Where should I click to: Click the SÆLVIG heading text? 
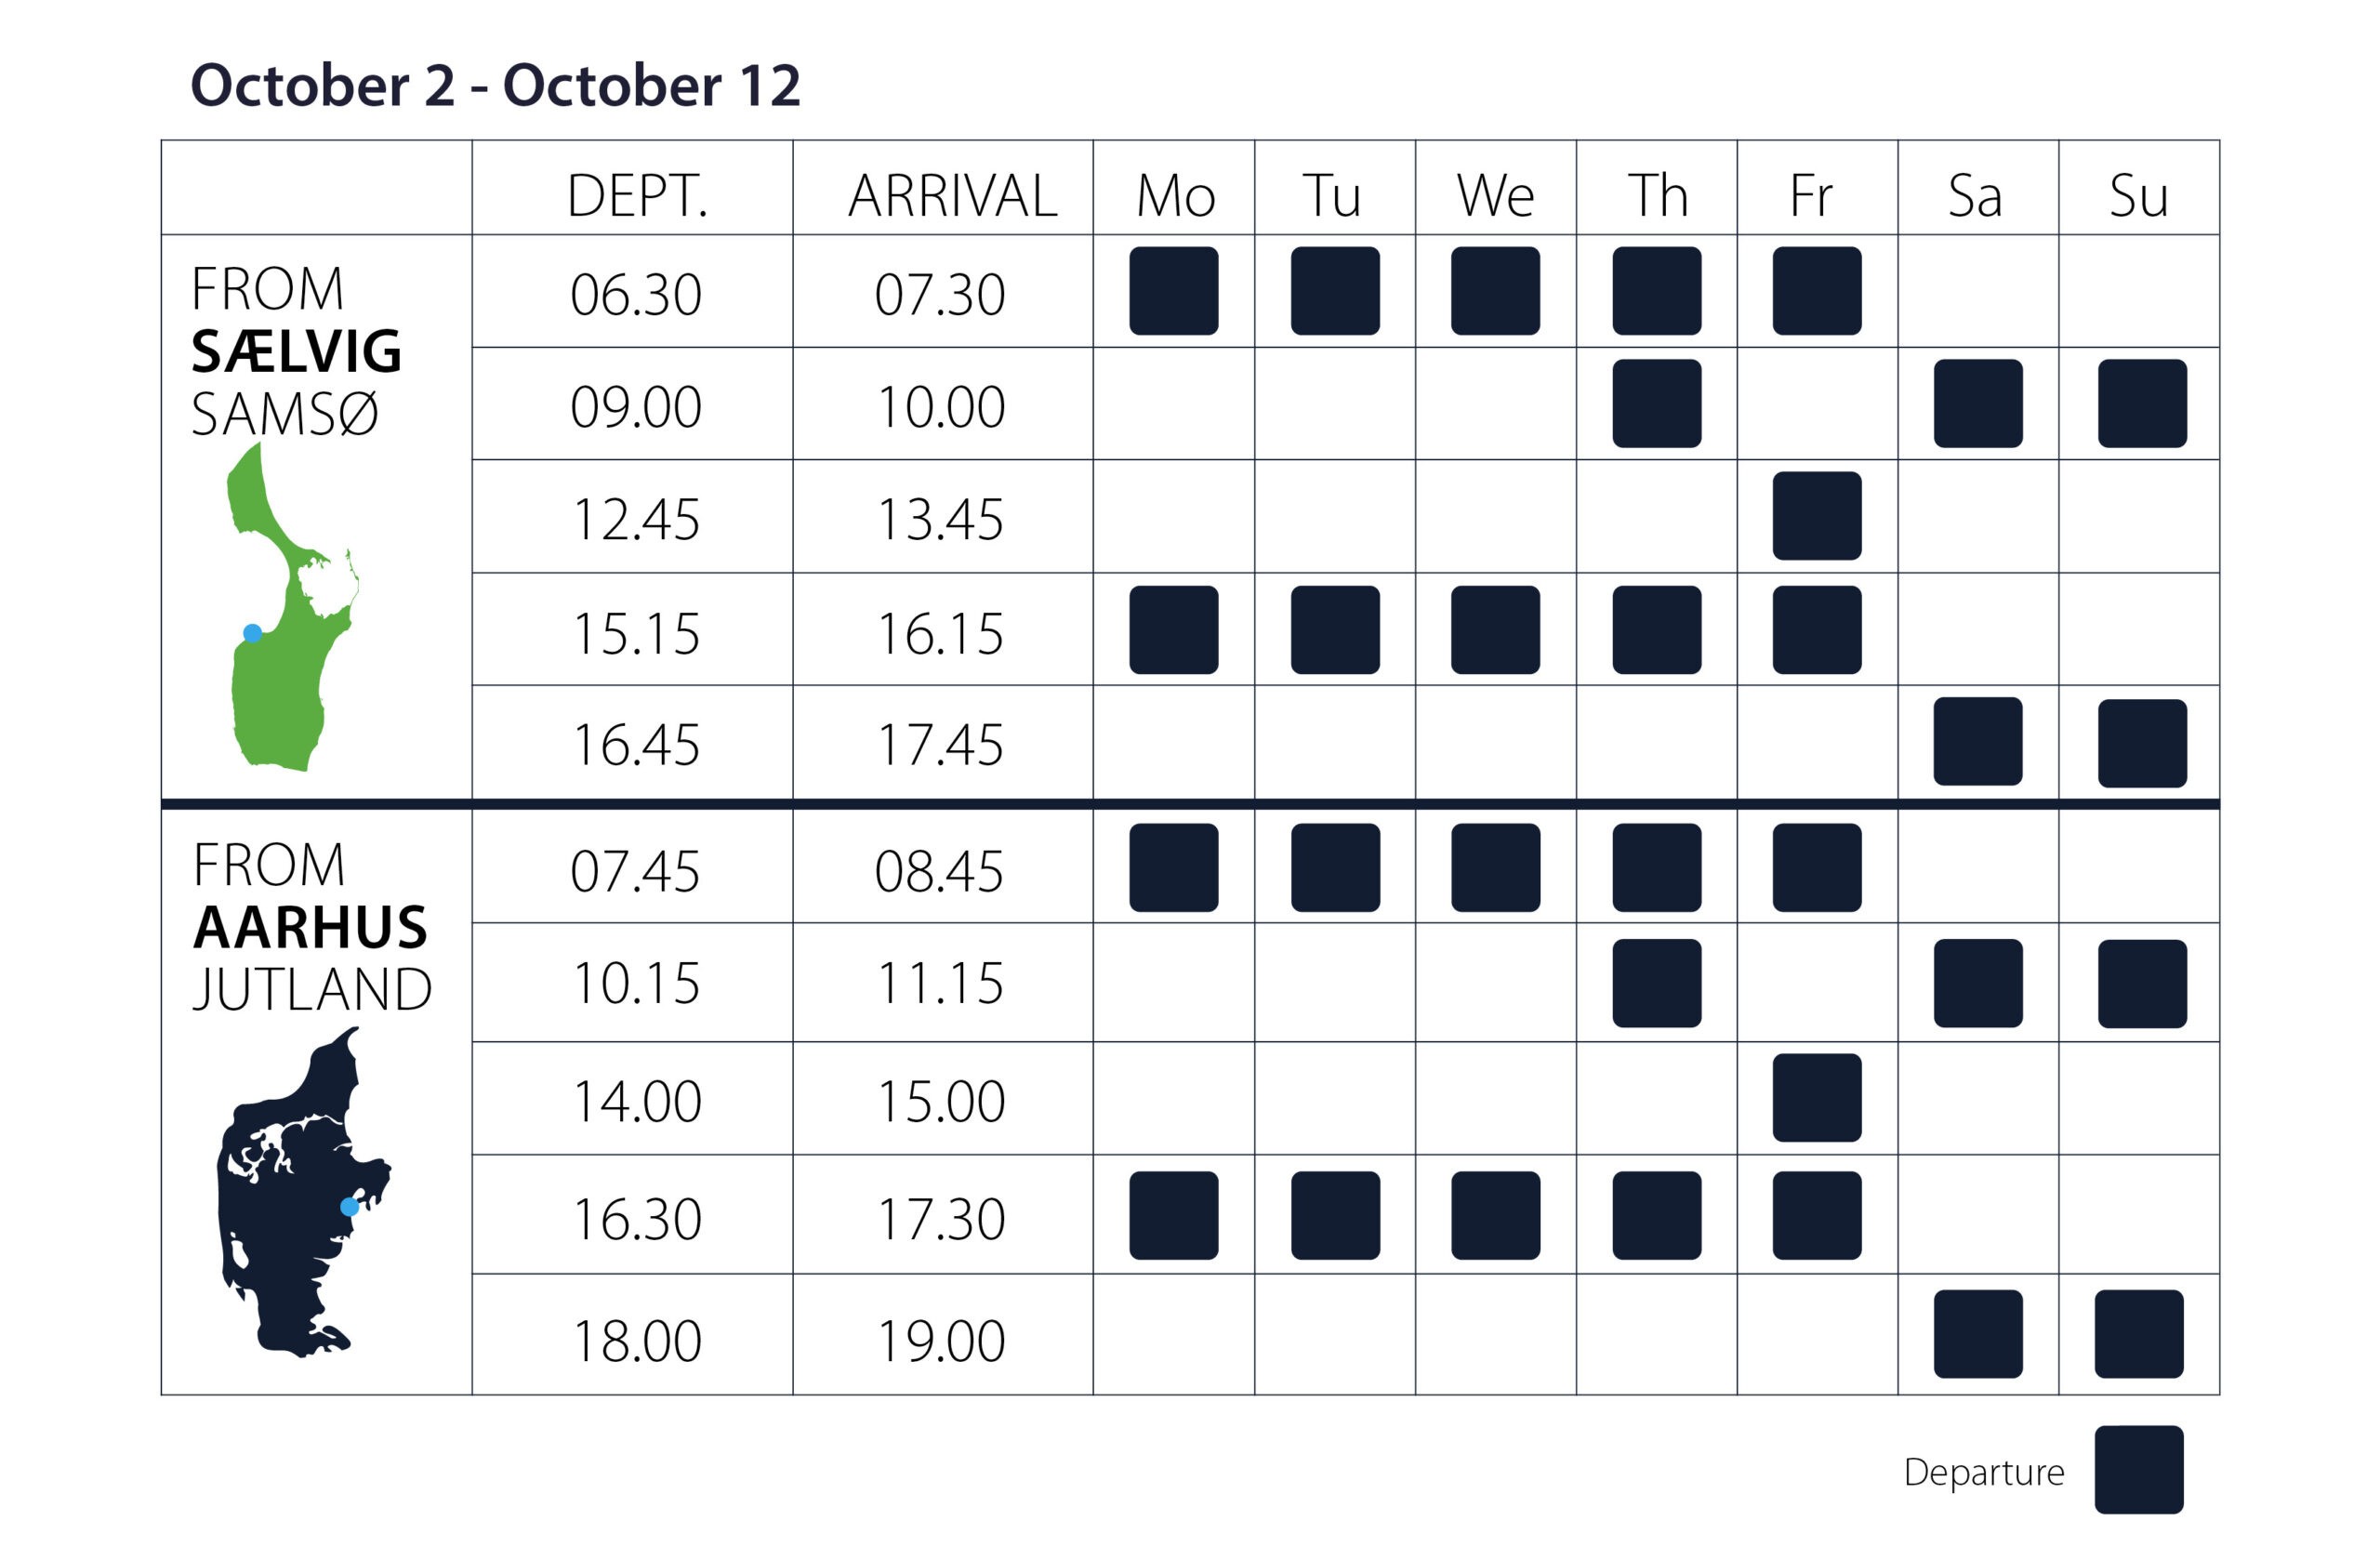(x=296, y=352)
